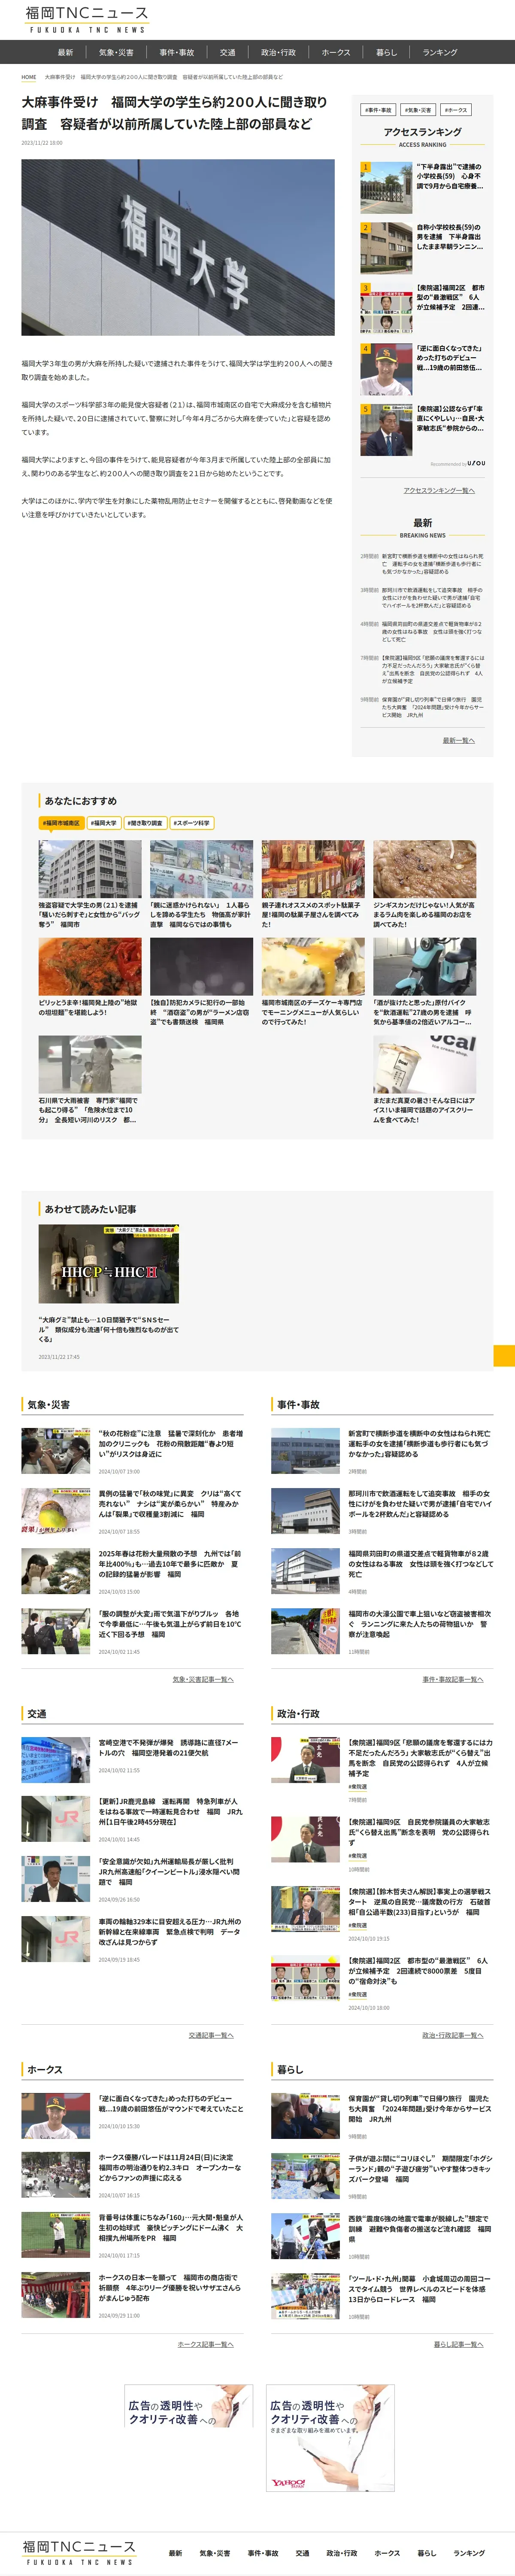Open footer ランキング link
The image size is (515, 2576).
[x=469, y=2553]
